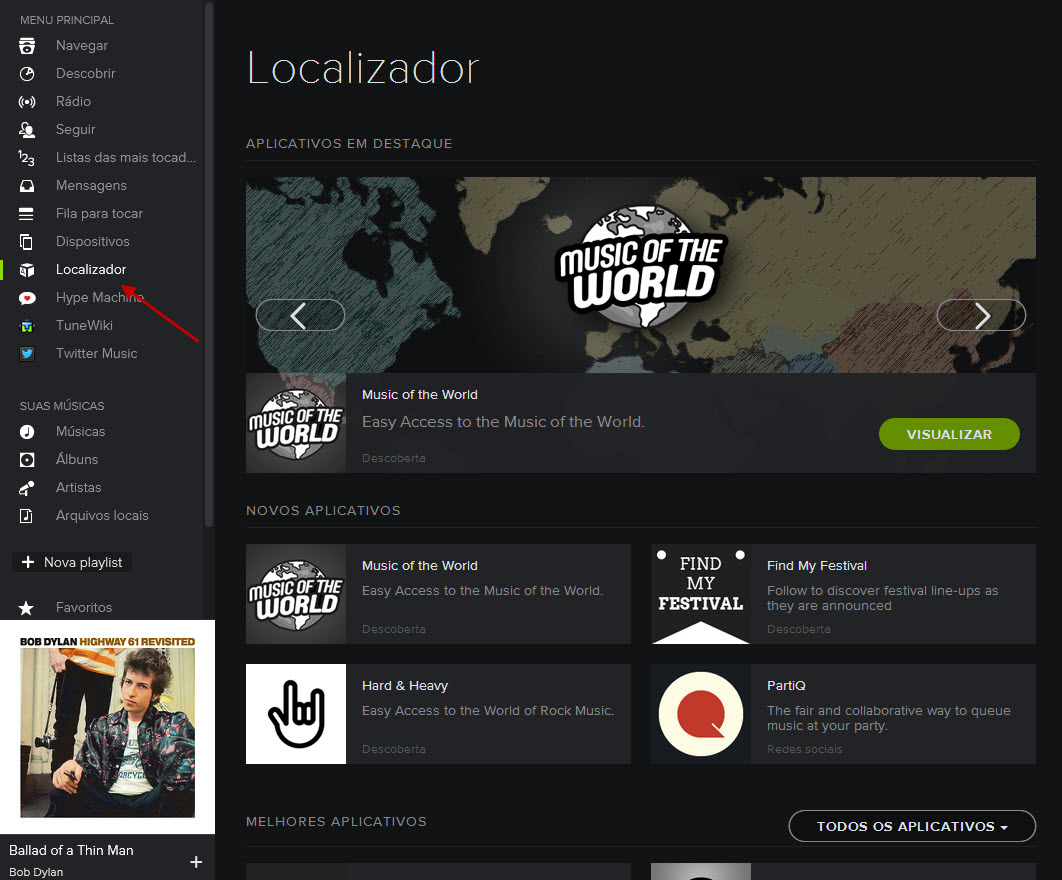Click the Rádio broadcast icon
Image resolution: width=1062 pixels, height=880 pixels.
point(27,102)
